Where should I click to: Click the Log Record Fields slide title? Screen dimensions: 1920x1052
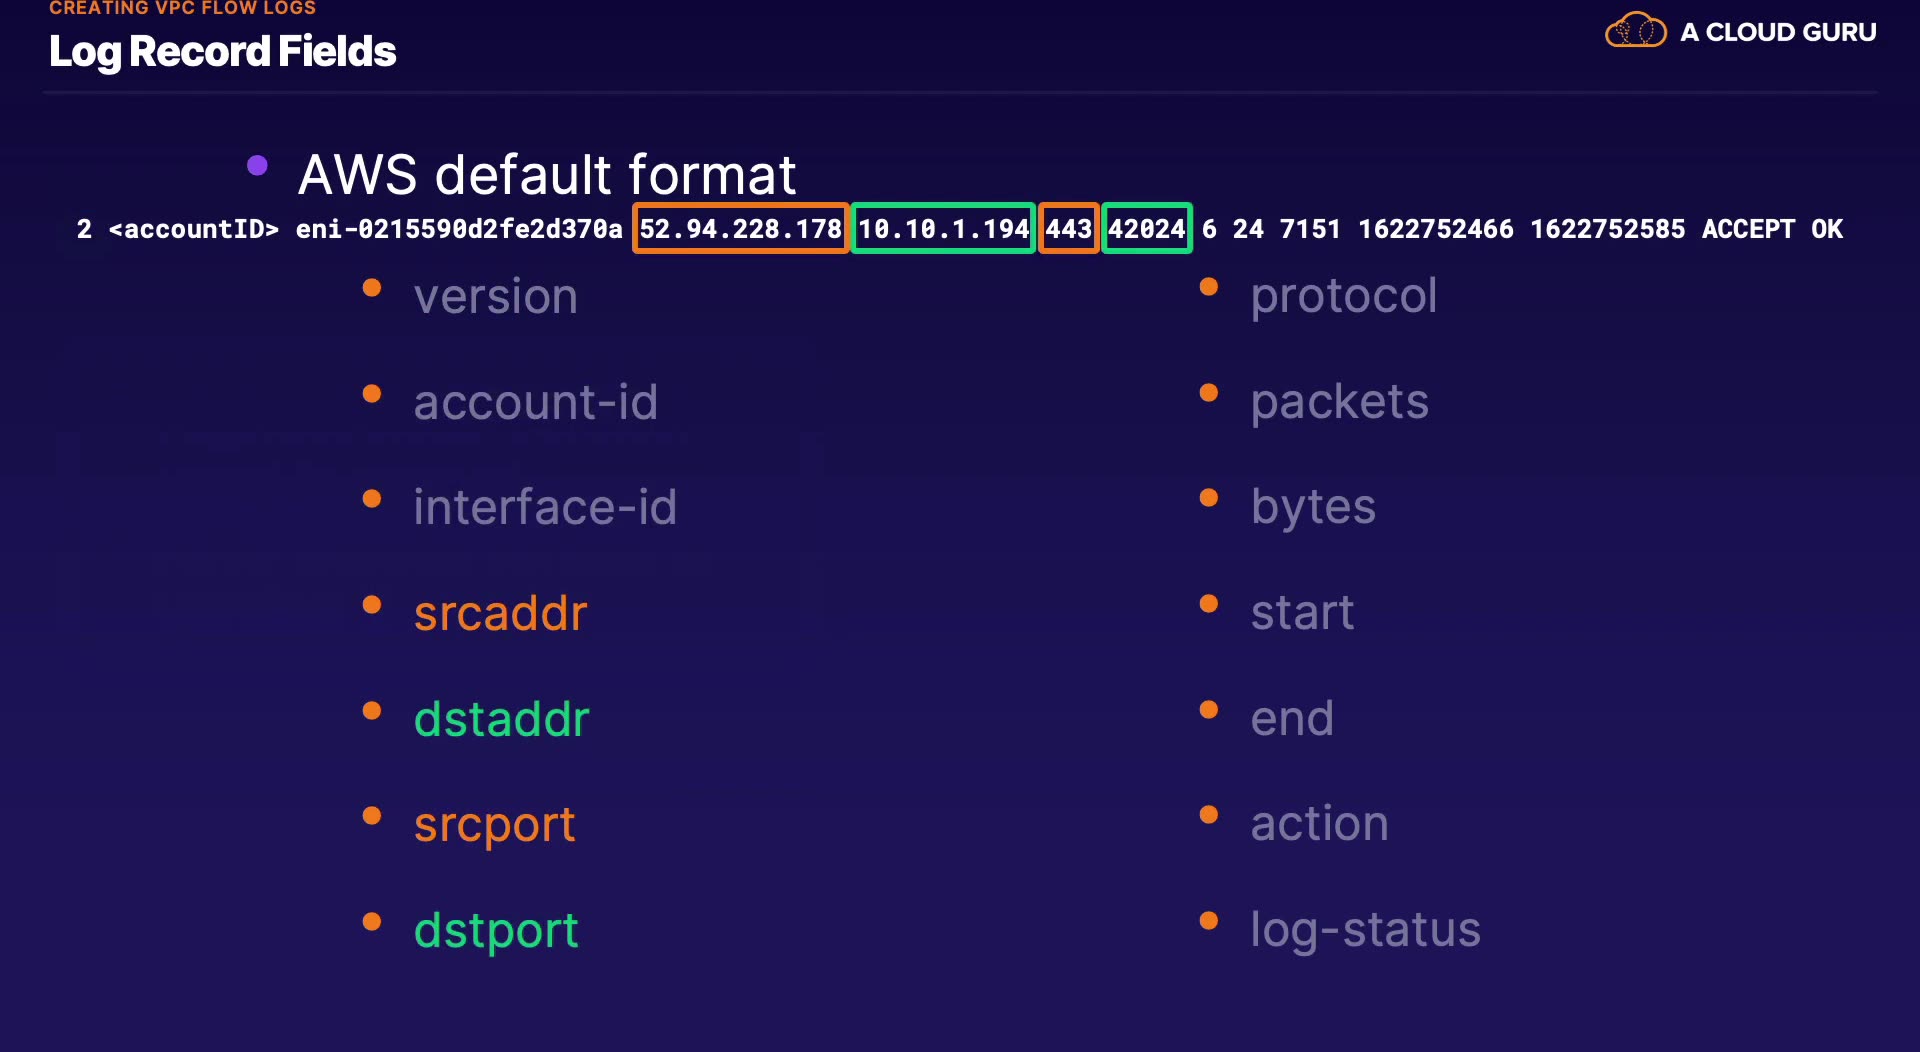[222, 52]
